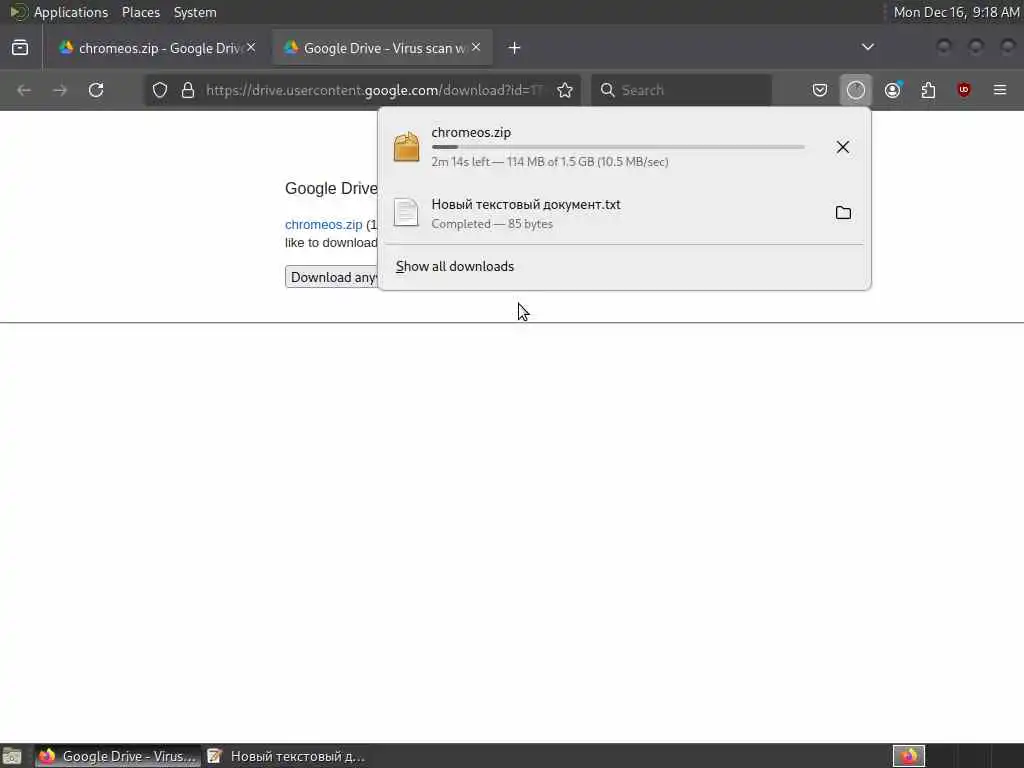This screenshot has width=1024, height=768.
Task: Open the chromeos.zip page link
Action: click(323, 225)
